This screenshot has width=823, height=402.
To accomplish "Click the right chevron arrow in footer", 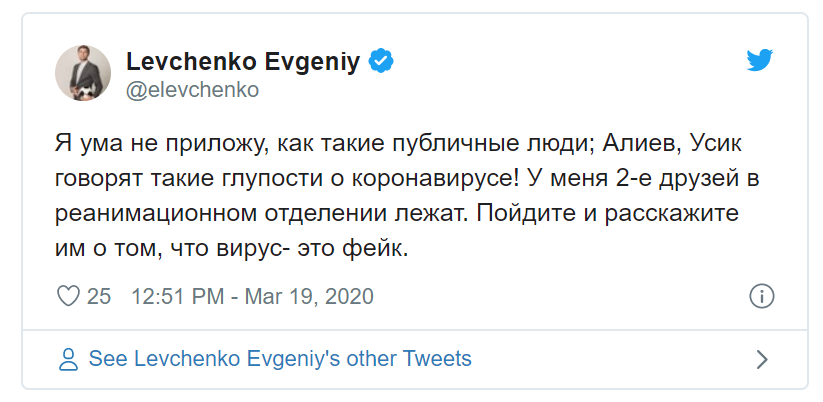I will click(762, 359).
